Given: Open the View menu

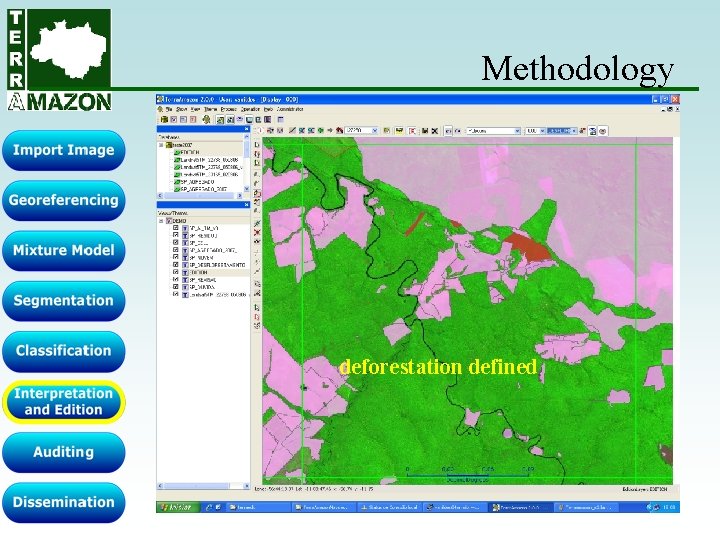Looking at the screenshot, I should [x=195, y=109].
